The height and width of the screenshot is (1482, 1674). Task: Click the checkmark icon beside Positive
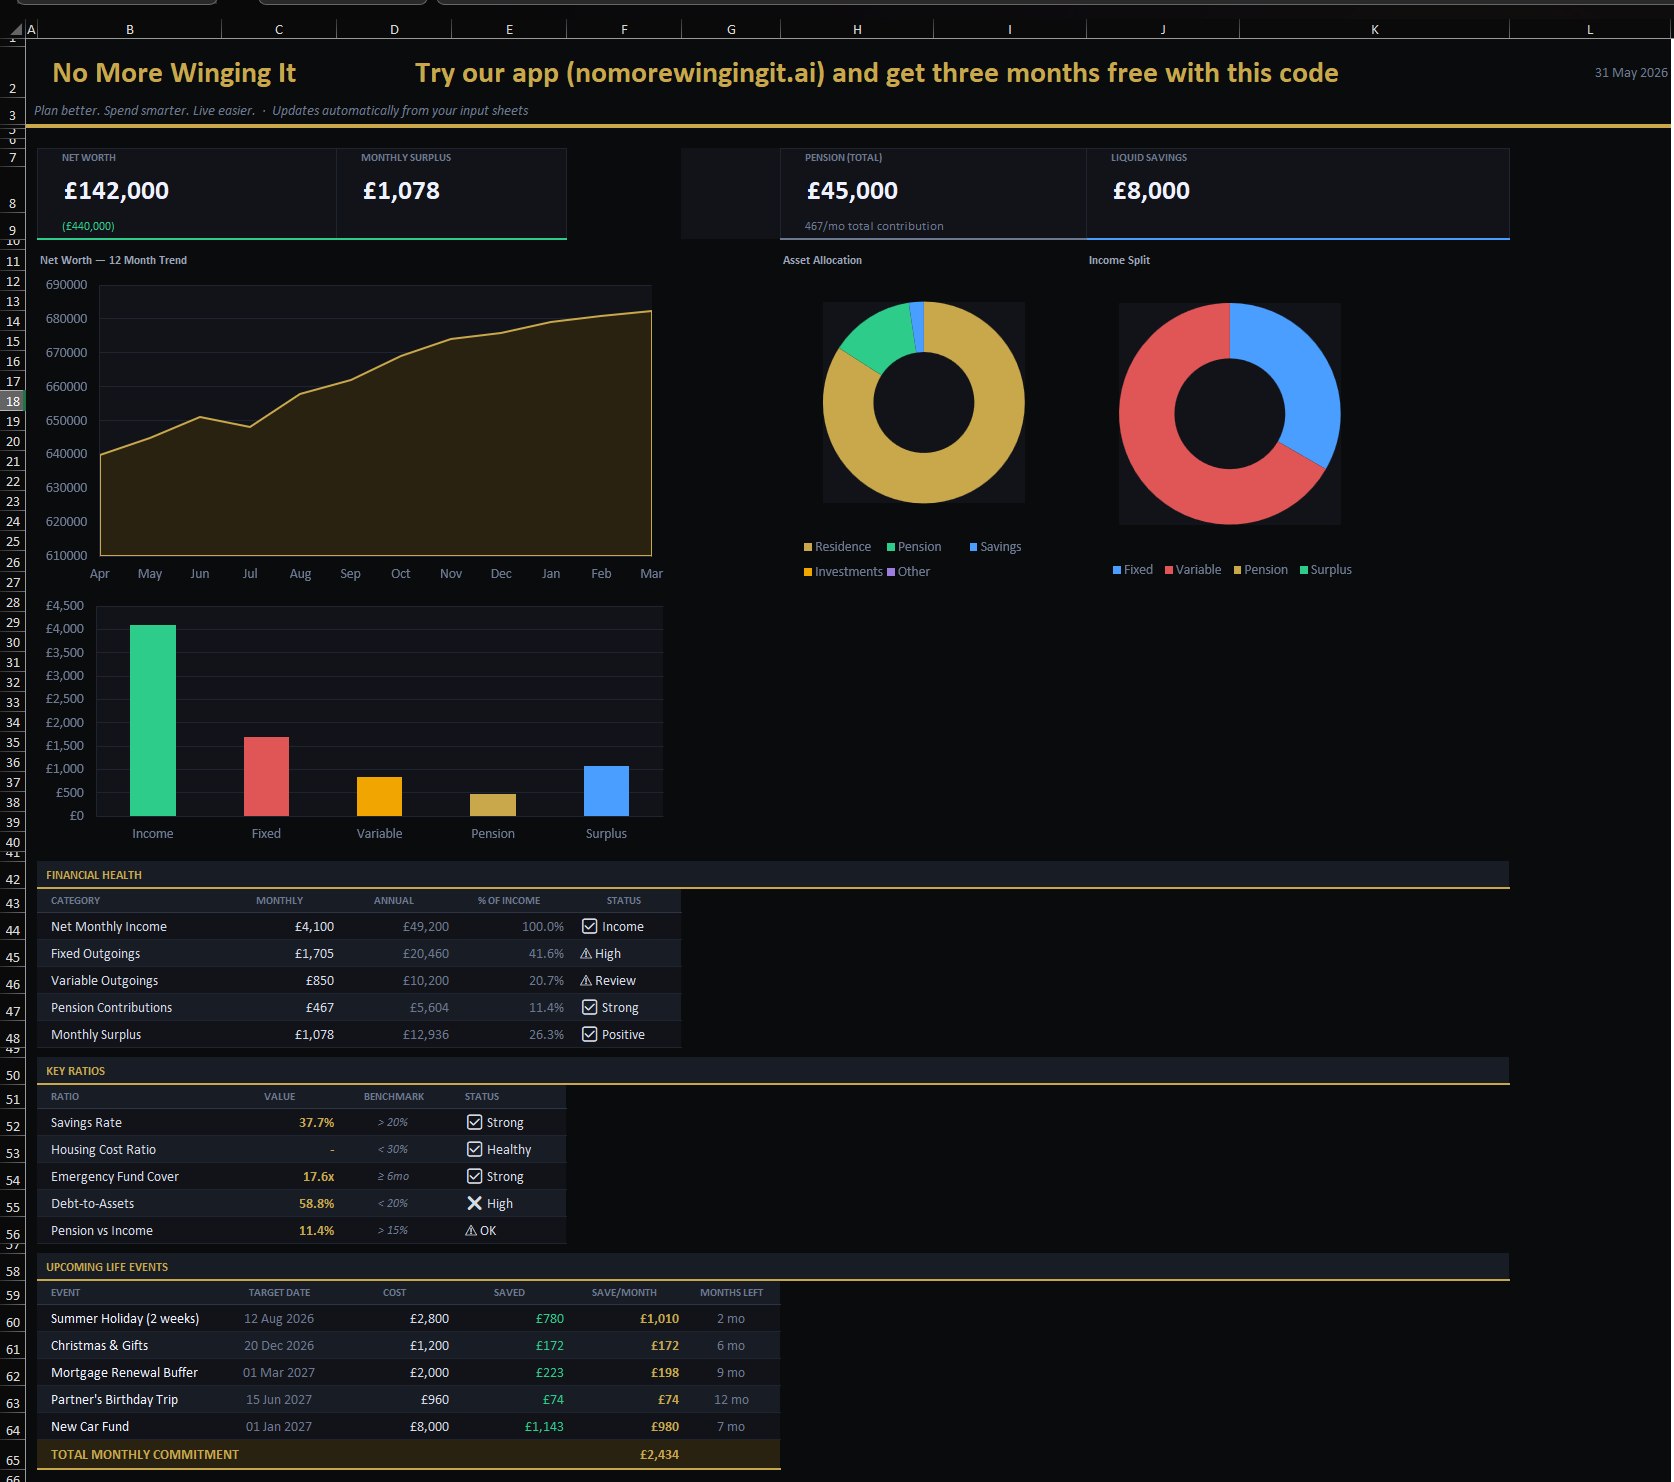click(590, 1034)
